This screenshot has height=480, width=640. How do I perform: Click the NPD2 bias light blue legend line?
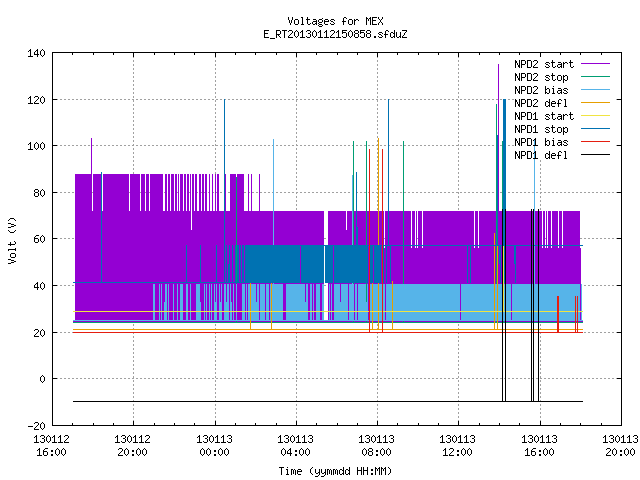(x=595, y=90)
